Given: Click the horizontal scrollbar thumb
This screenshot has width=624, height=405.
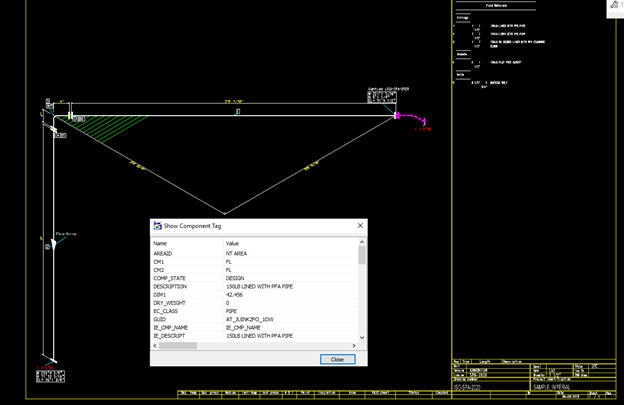Looking at the screenshot, I should 178,346.
